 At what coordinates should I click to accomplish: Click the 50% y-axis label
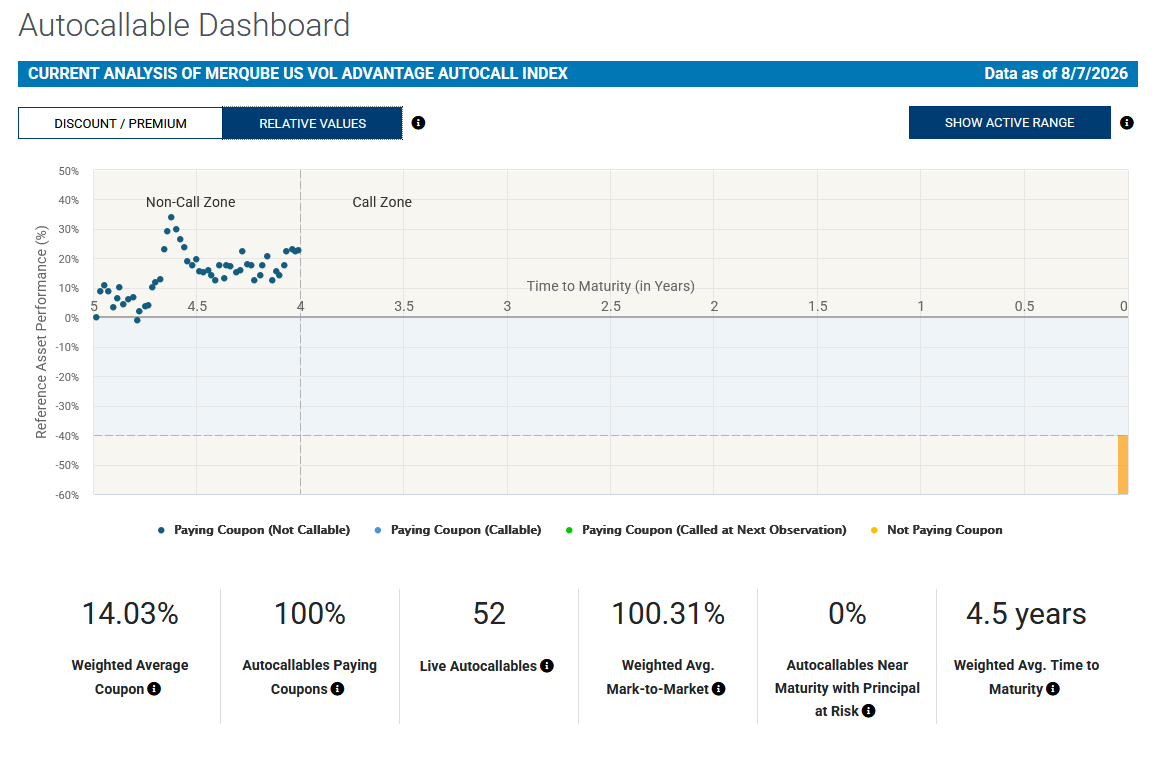point(68,171)
